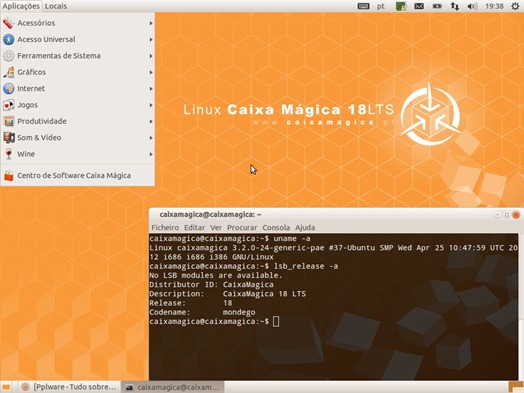Open the Aplicações menu
This screenshot has height=393, width=524.
coord(21,6)
